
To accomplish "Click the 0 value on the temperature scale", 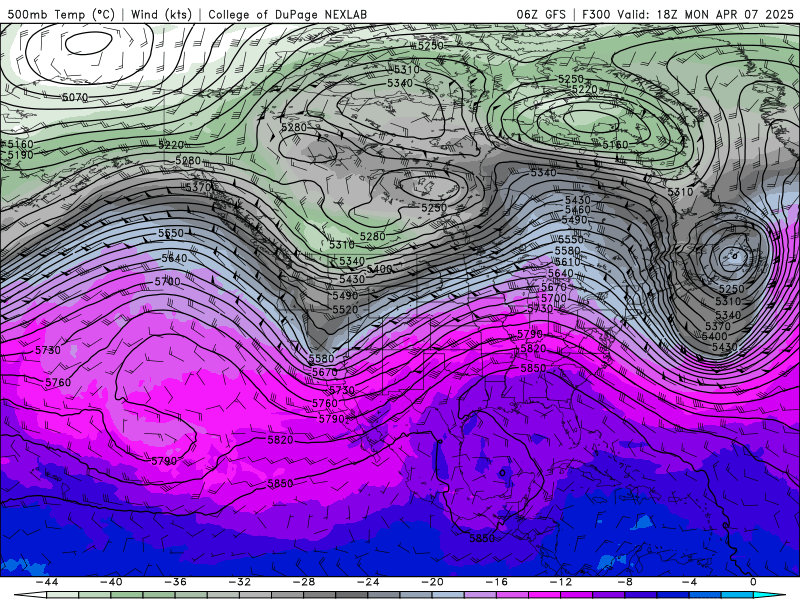I will (x=753, y=582).
